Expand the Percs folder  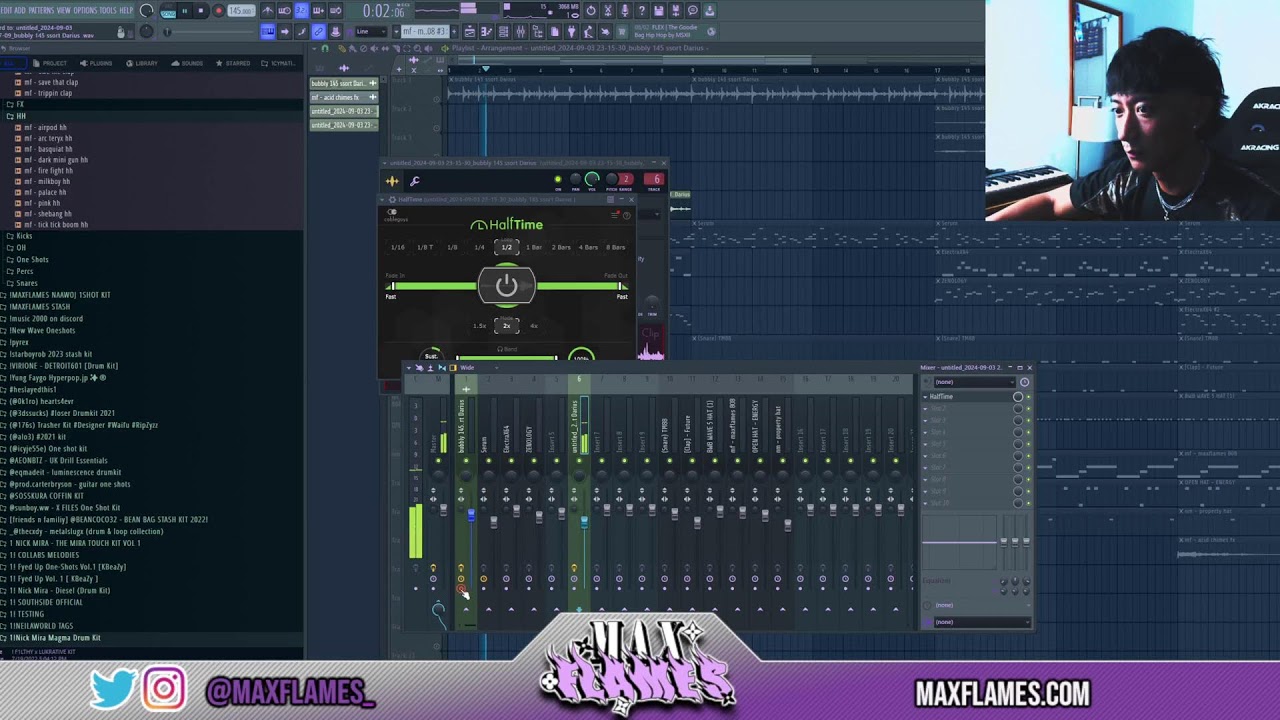(21, 272)
